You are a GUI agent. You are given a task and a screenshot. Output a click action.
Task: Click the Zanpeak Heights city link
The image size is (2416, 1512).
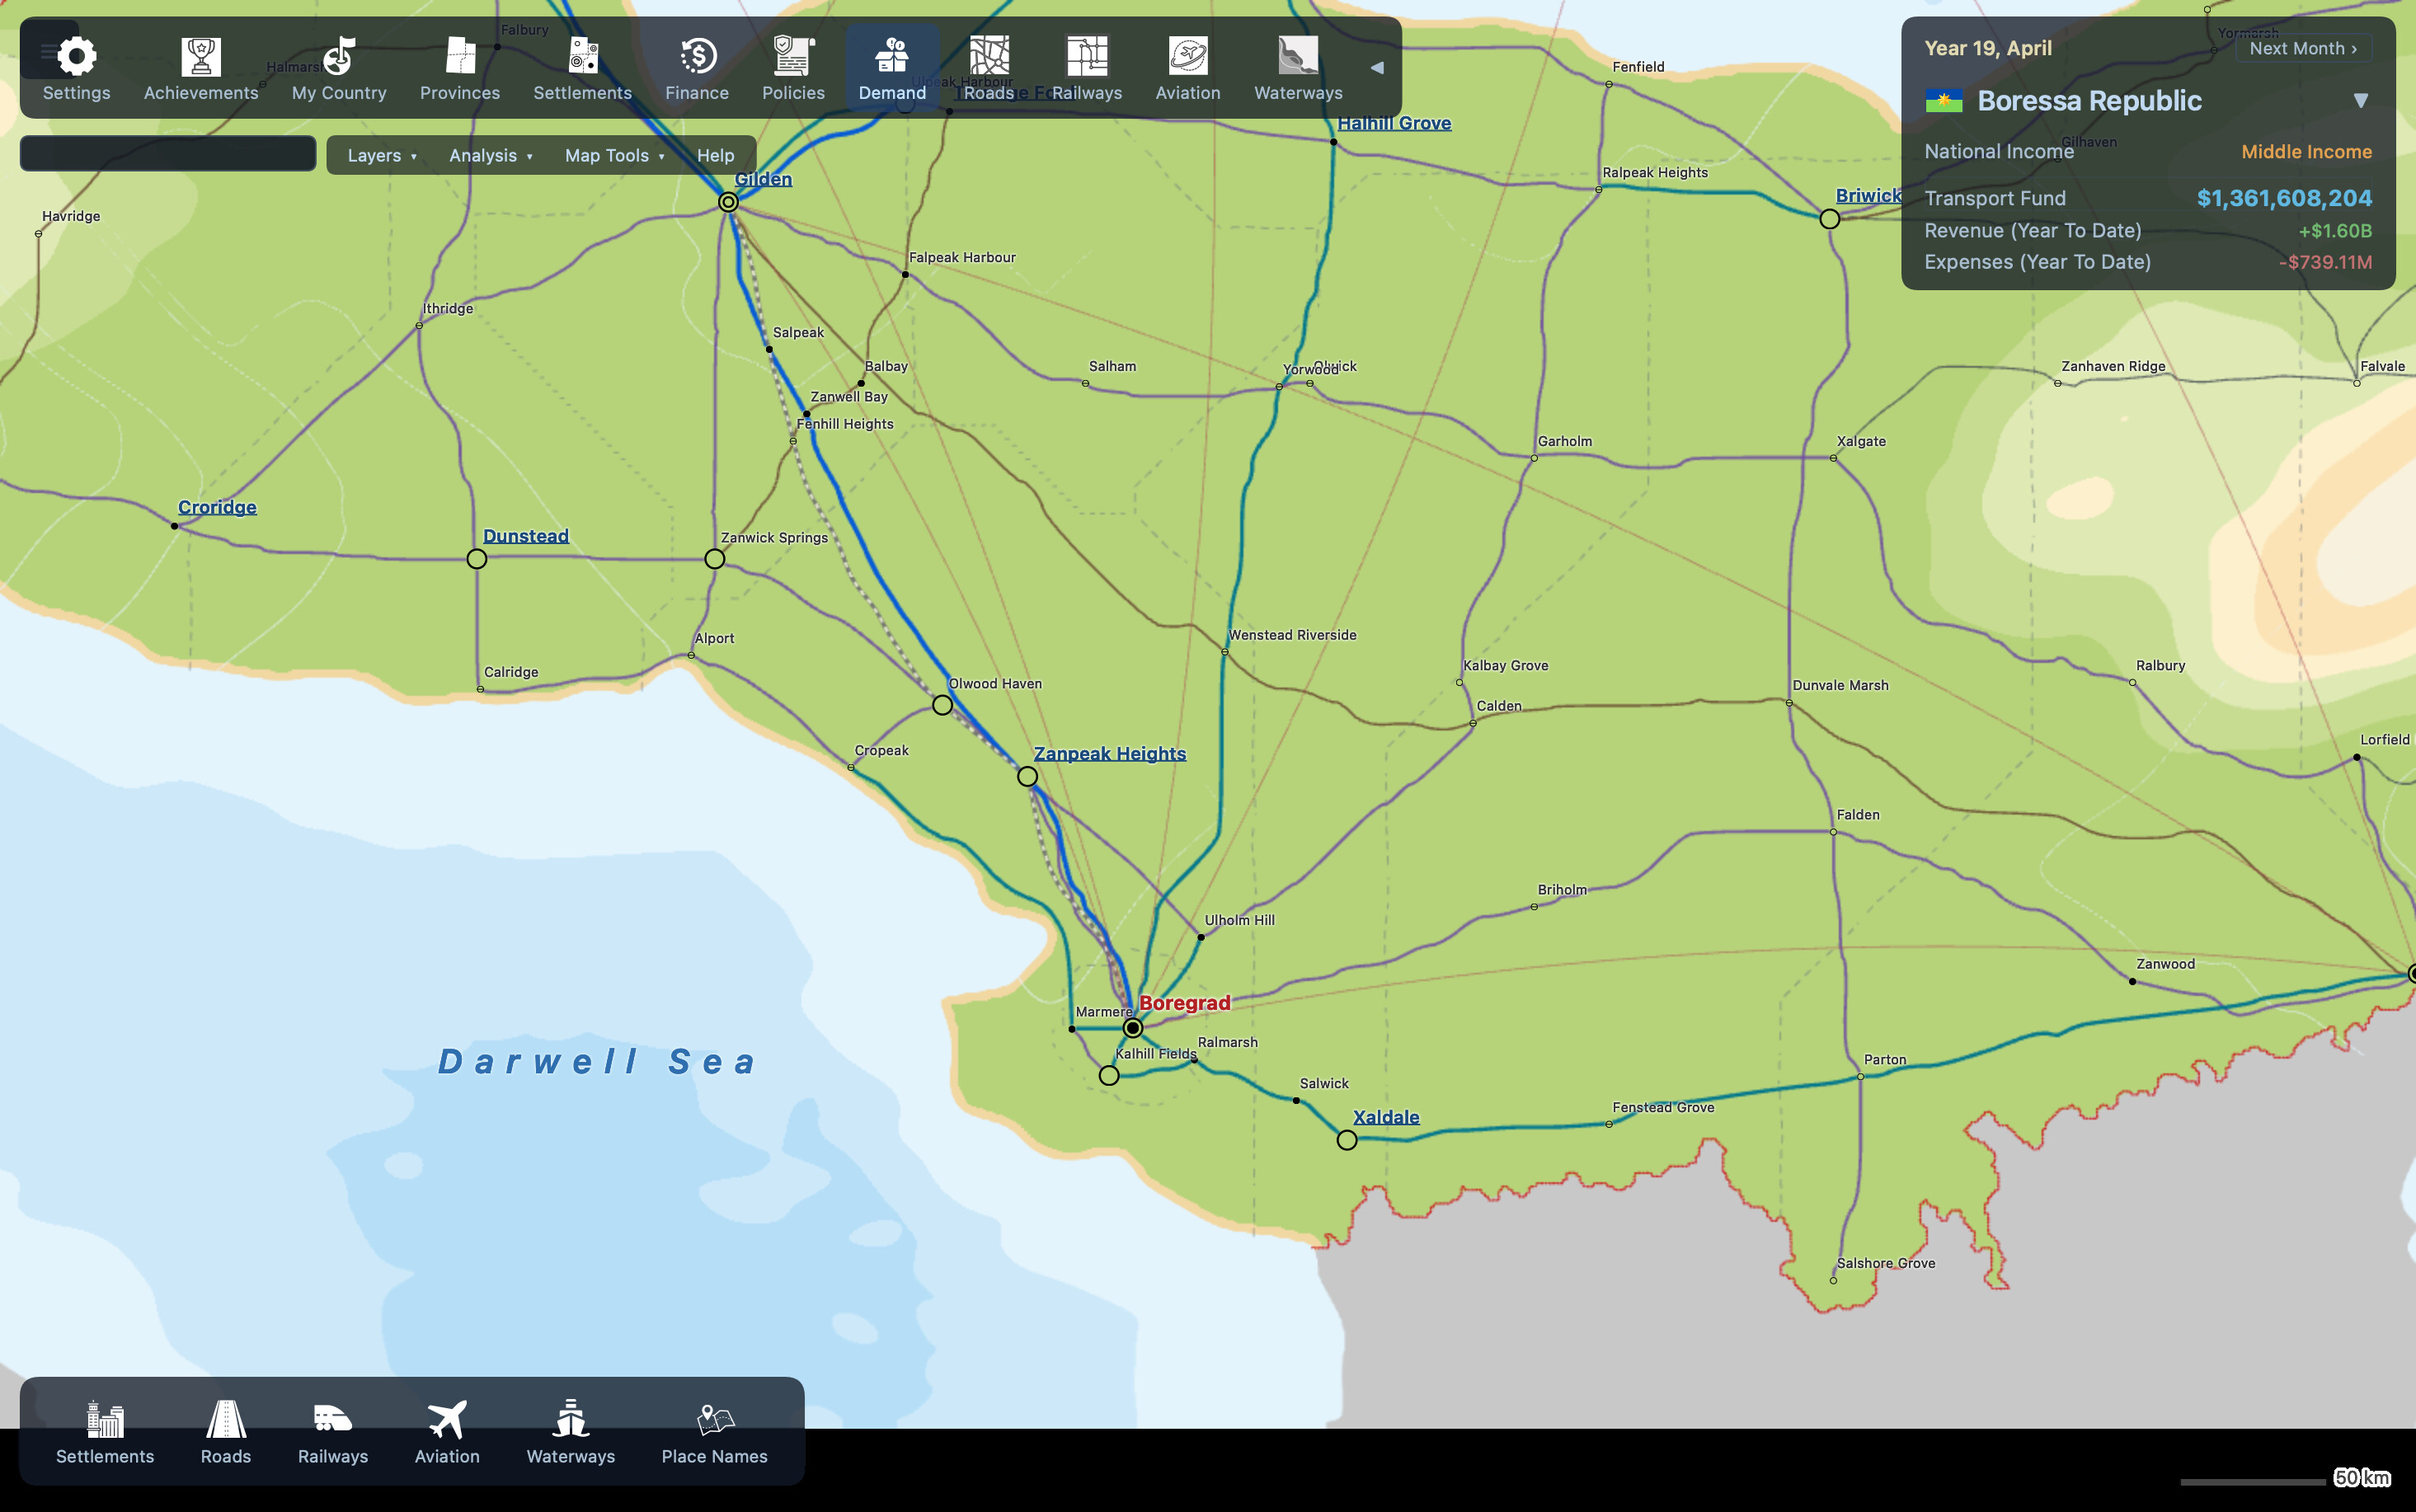pos(1109,753)
